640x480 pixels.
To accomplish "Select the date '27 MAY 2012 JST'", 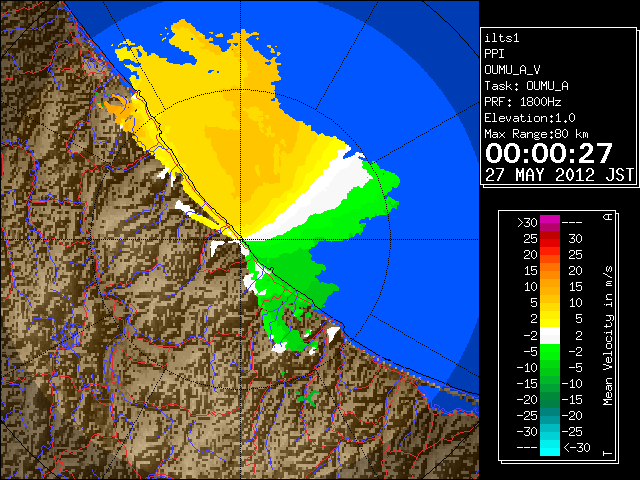I will [x=560, y=175].
